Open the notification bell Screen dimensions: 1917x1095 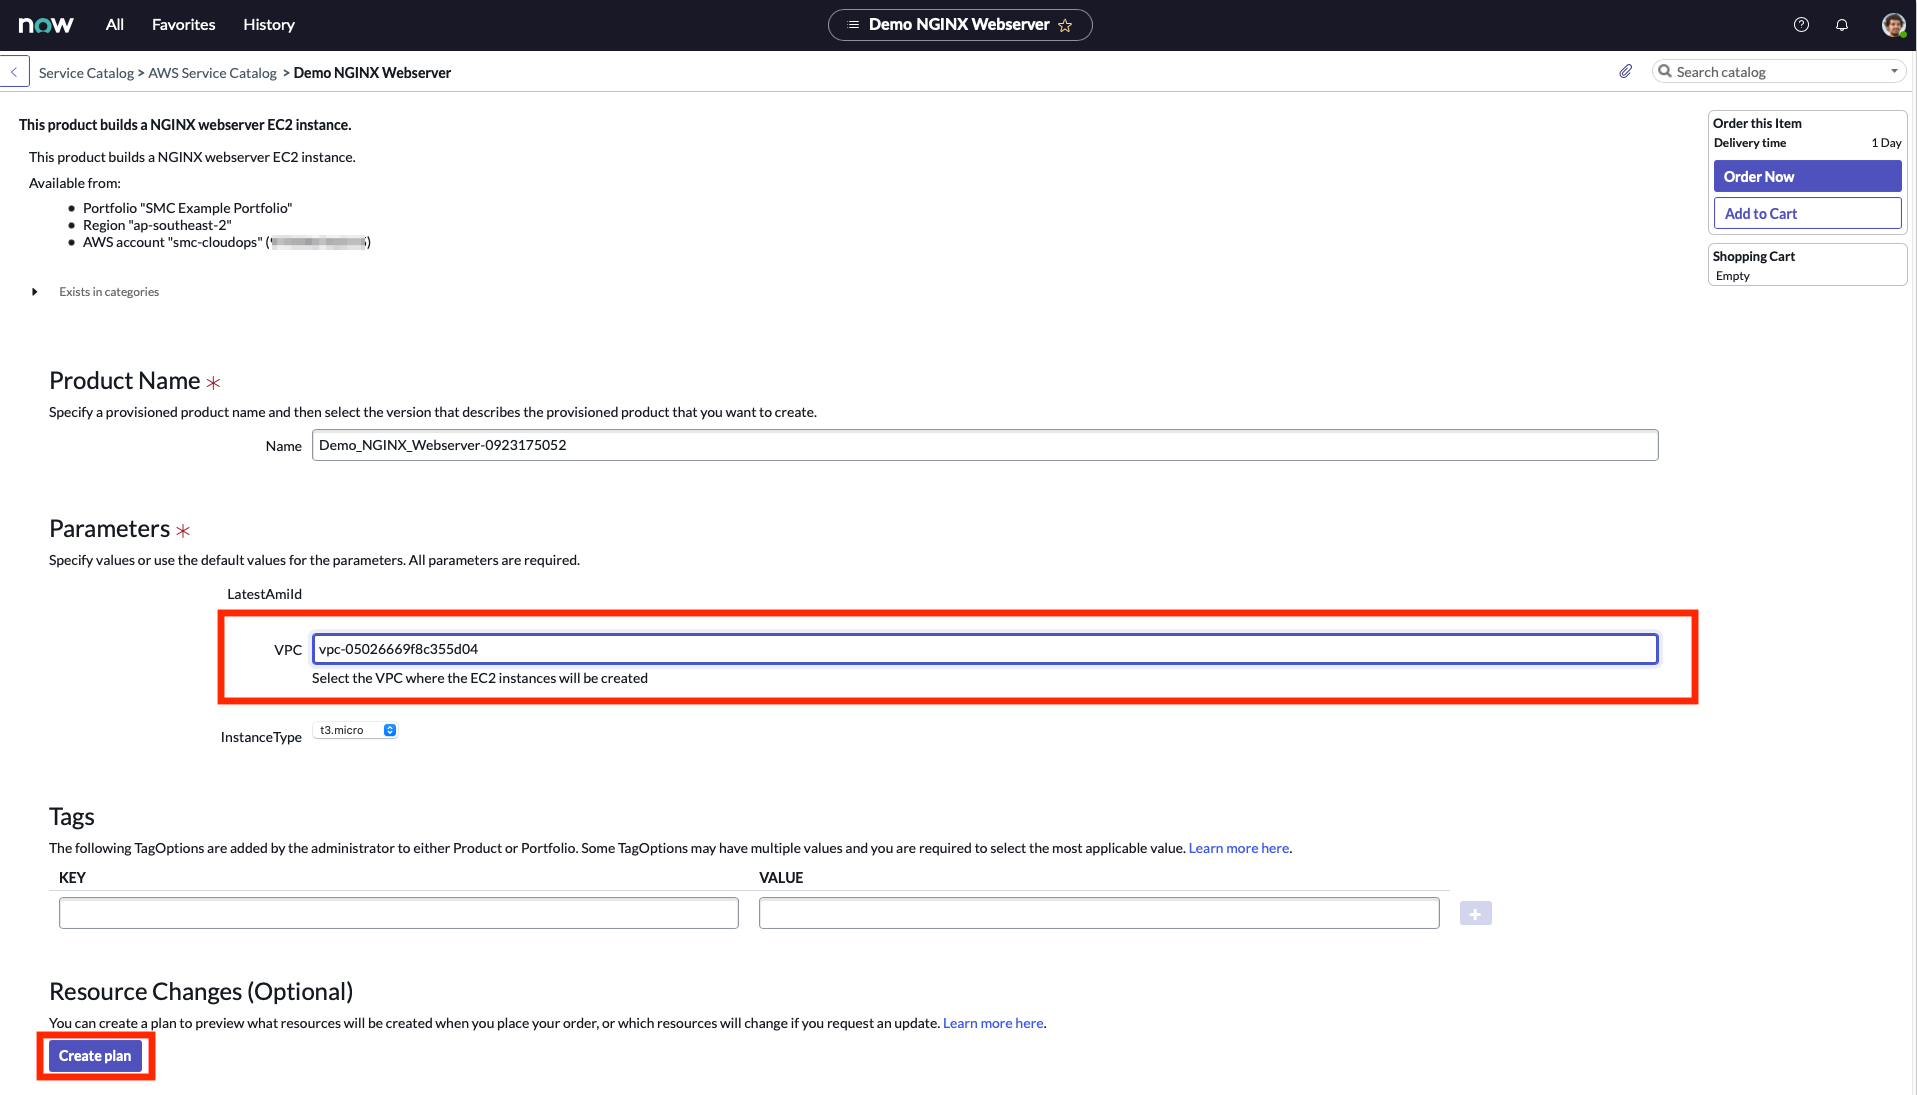point(1841,24)
